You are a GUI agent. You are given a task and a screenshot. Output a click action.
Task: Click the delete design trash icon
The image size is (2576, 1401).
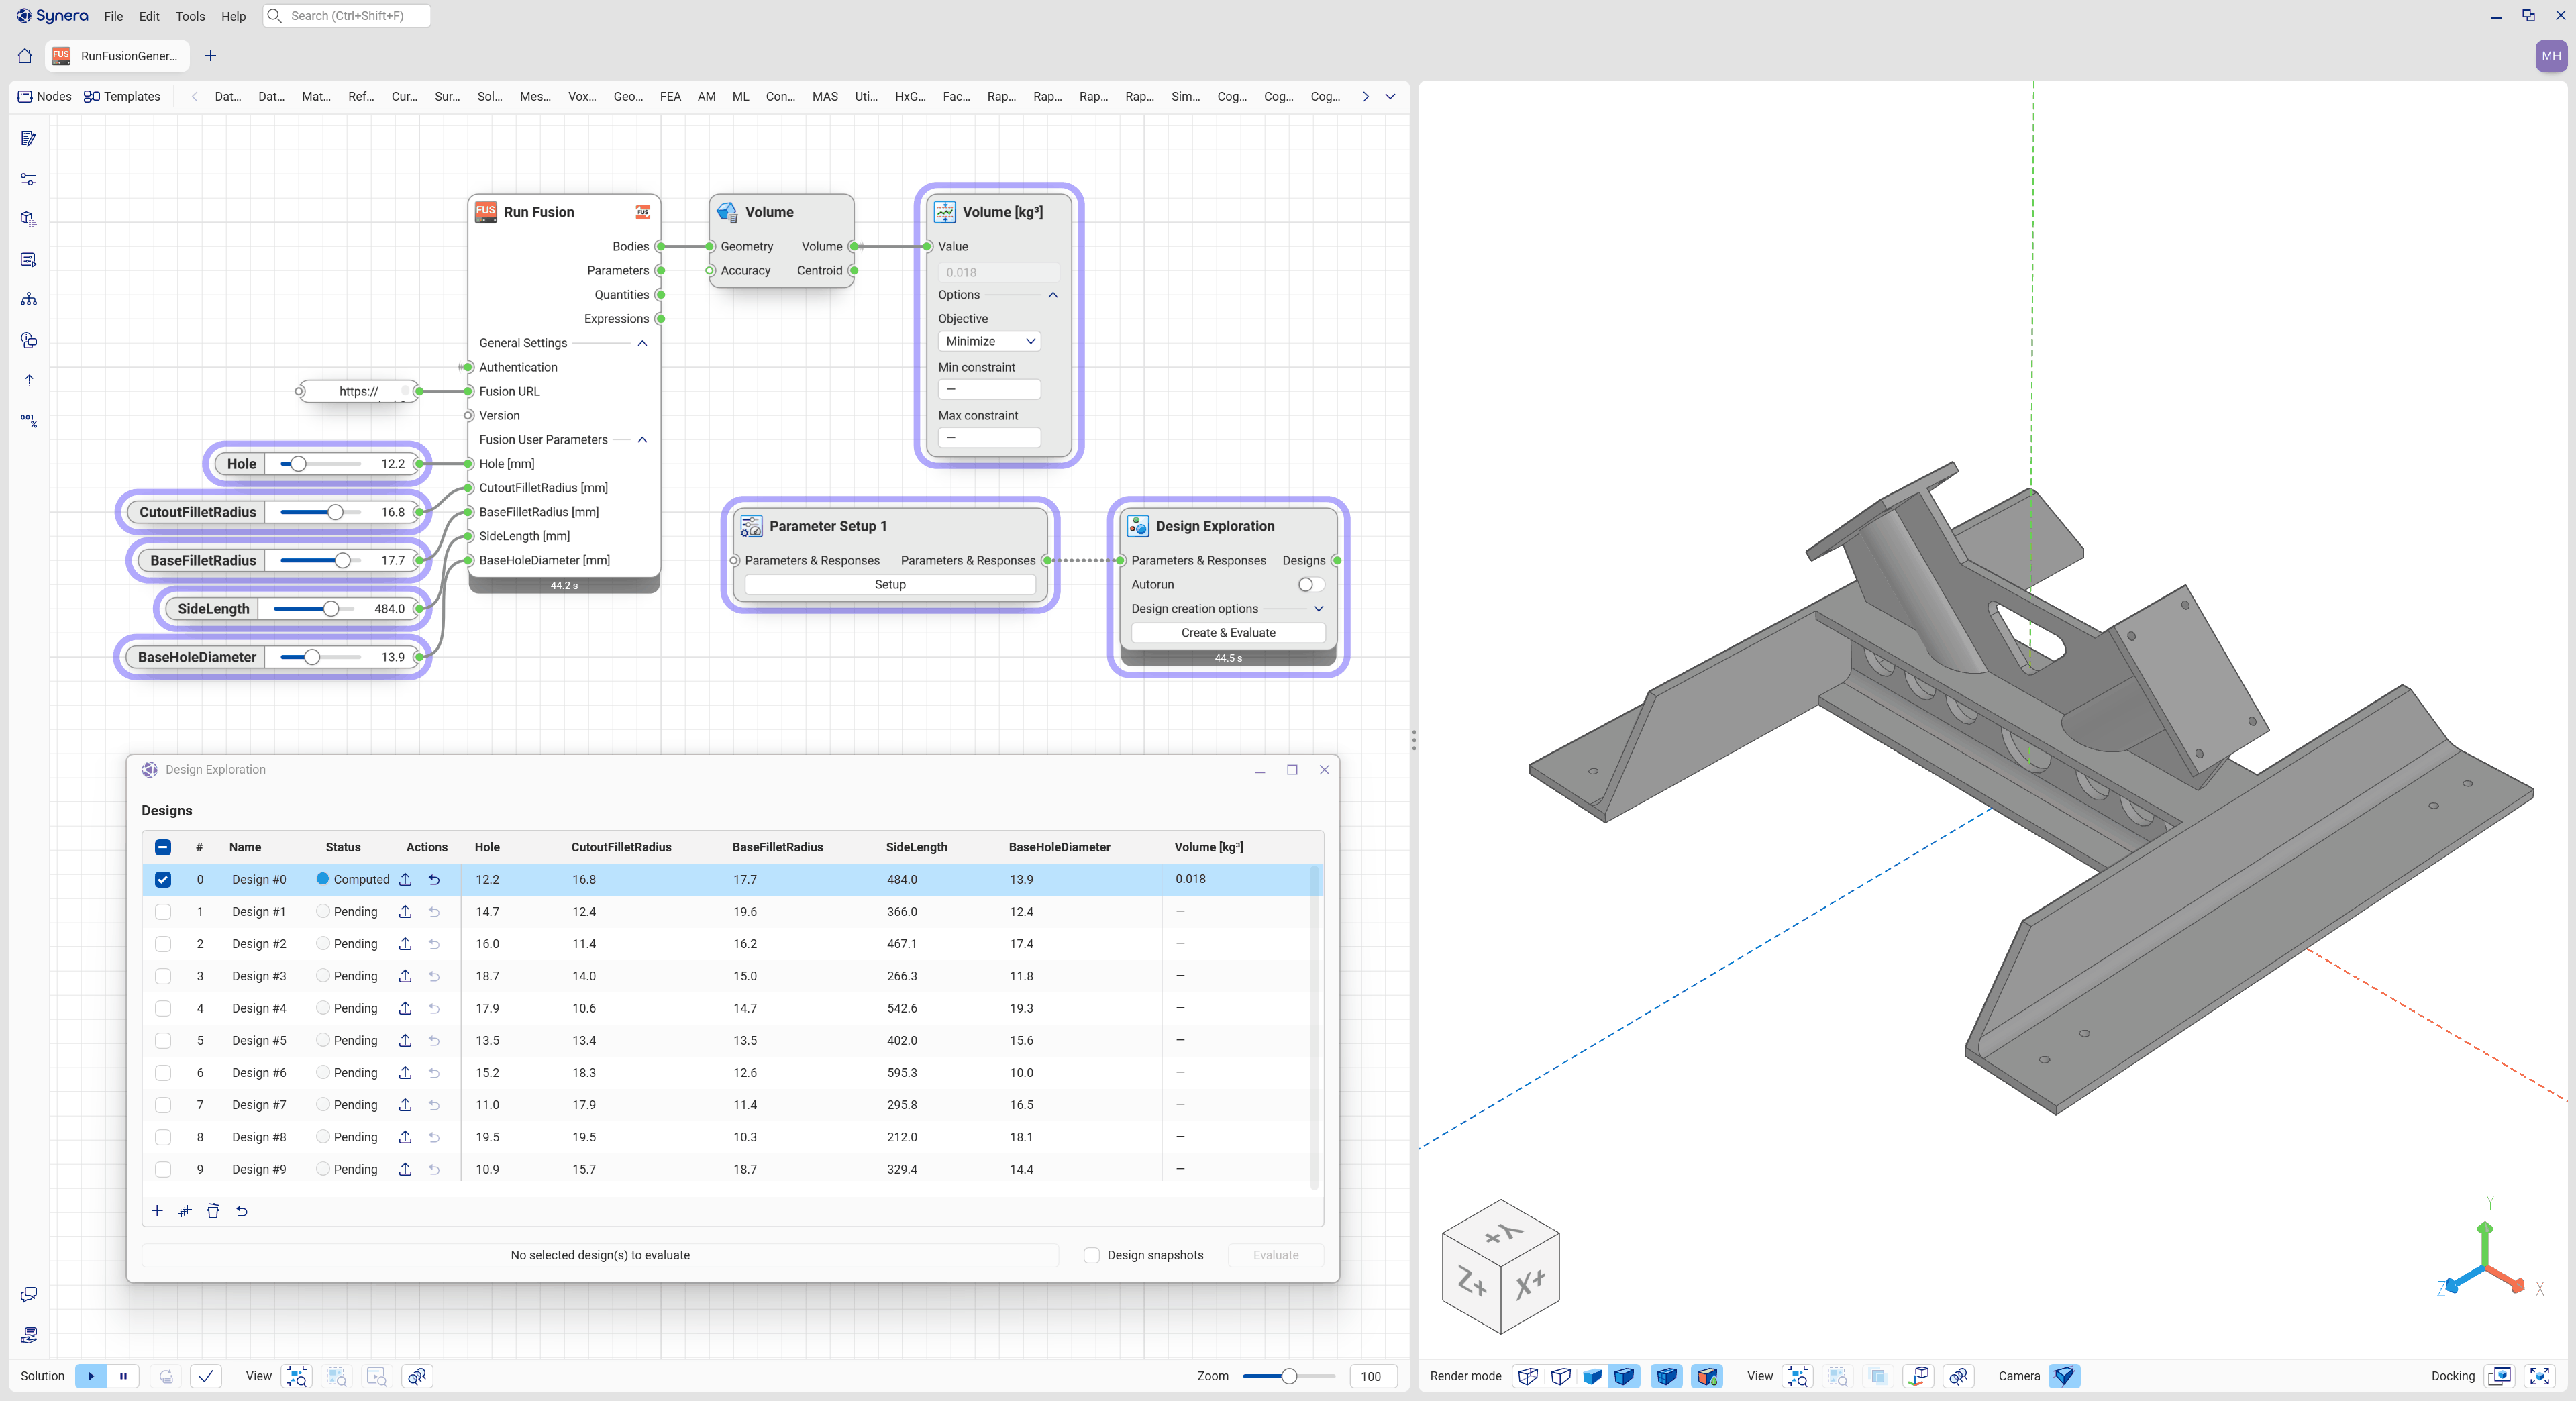point(213,1211)
